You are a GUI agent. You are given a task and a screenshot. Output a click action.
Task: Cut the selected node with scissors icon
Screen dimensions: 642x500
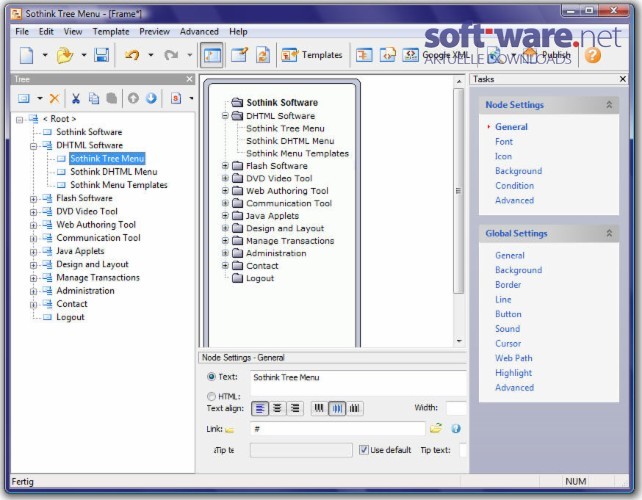click(76, 98)
